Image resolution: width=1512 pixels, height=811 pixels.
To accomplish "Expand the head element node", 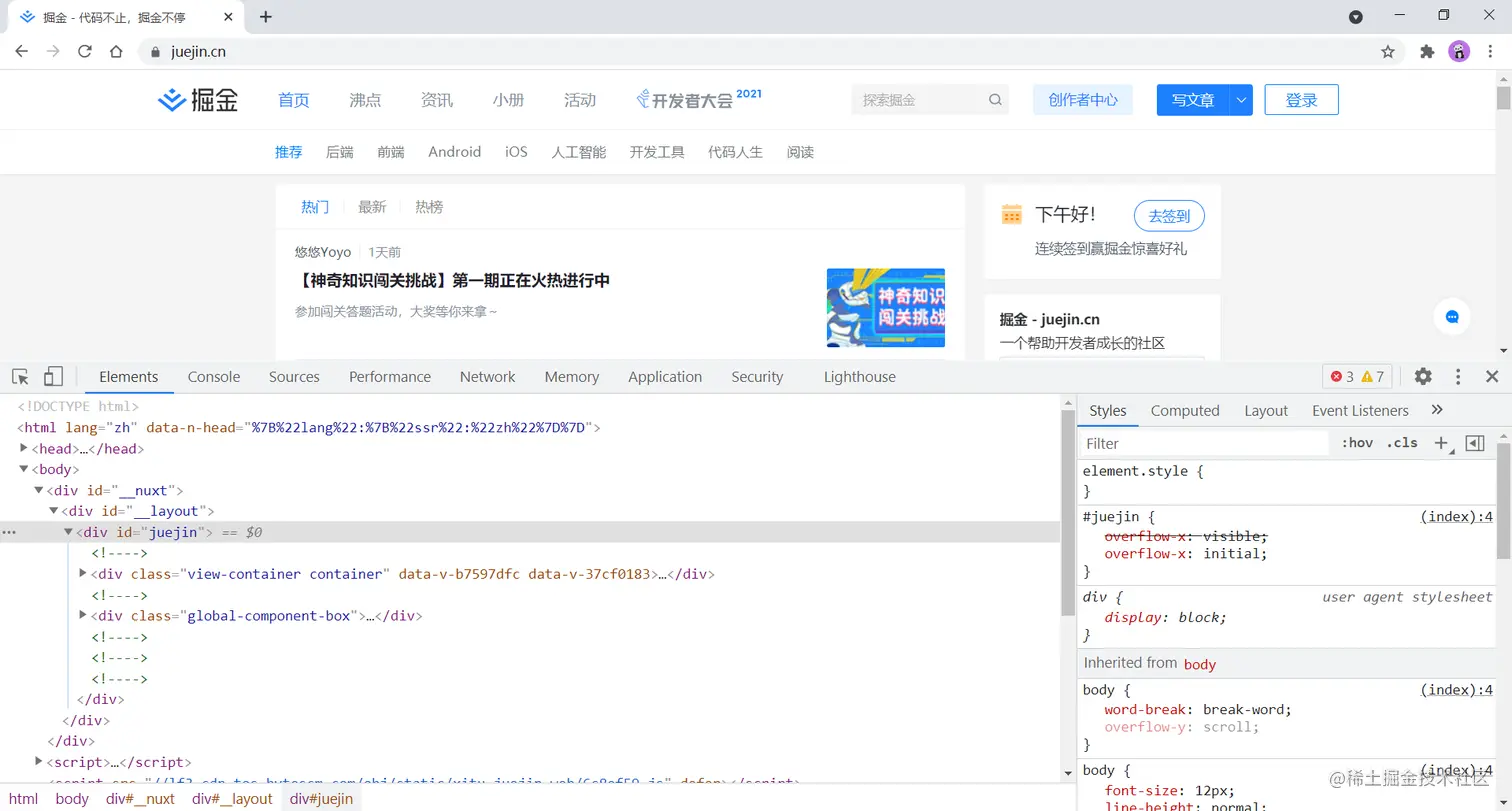I will coord(25,448).
